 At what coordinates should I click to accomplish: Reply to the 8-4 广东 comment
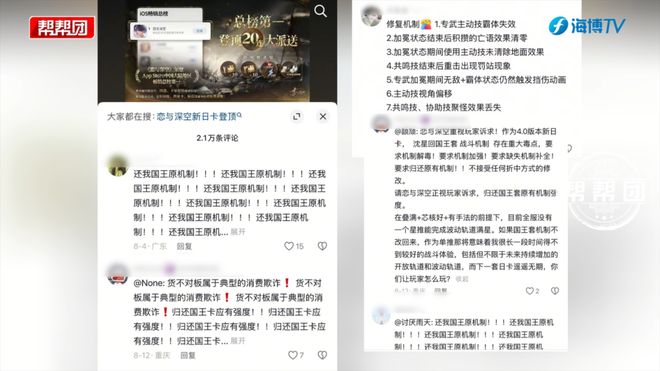coord(184,246)
